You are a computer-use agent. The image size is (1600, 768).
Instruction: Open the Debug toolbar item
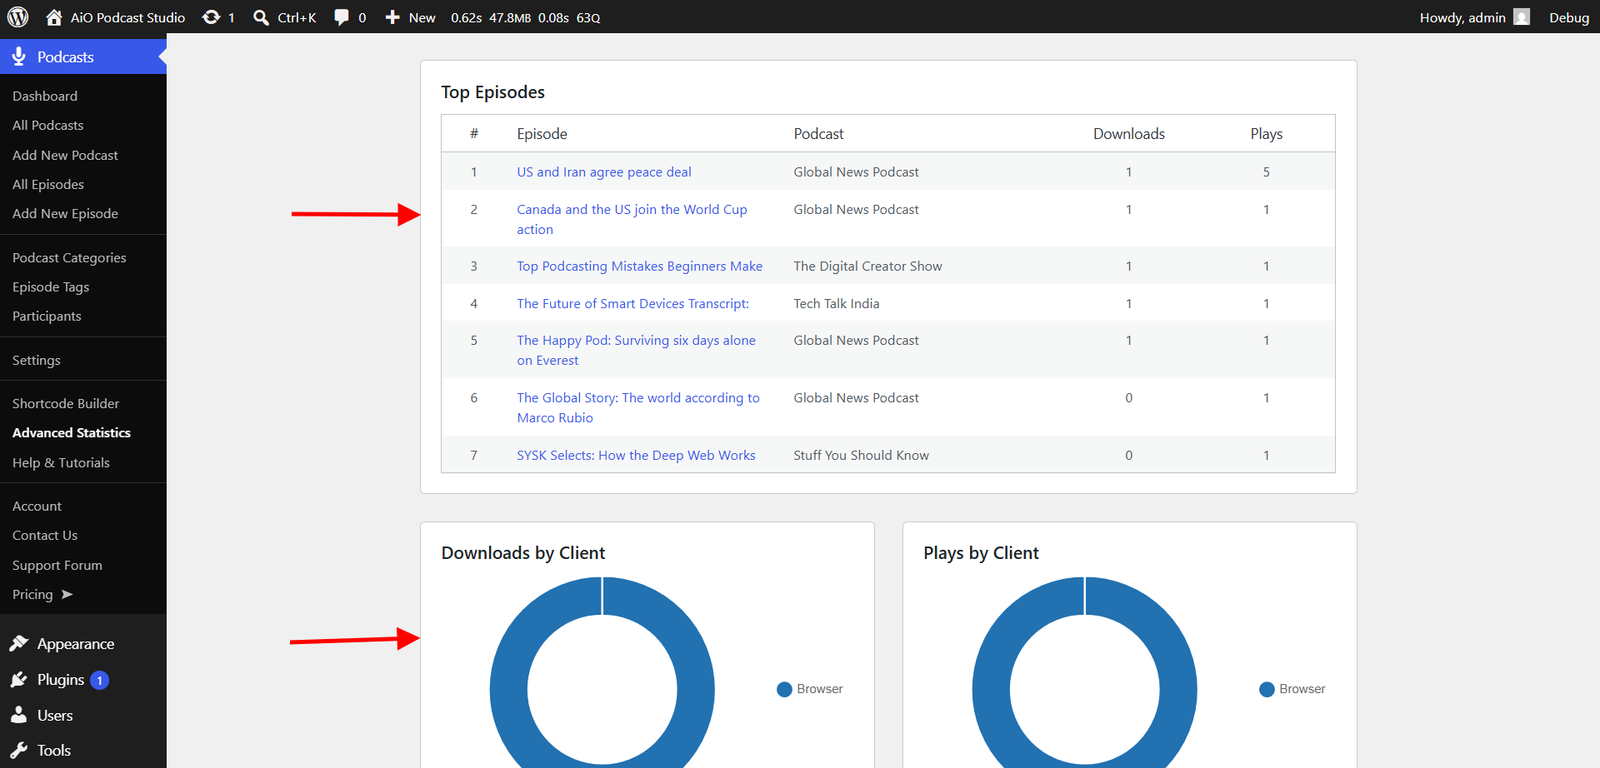click(1569, 17)
